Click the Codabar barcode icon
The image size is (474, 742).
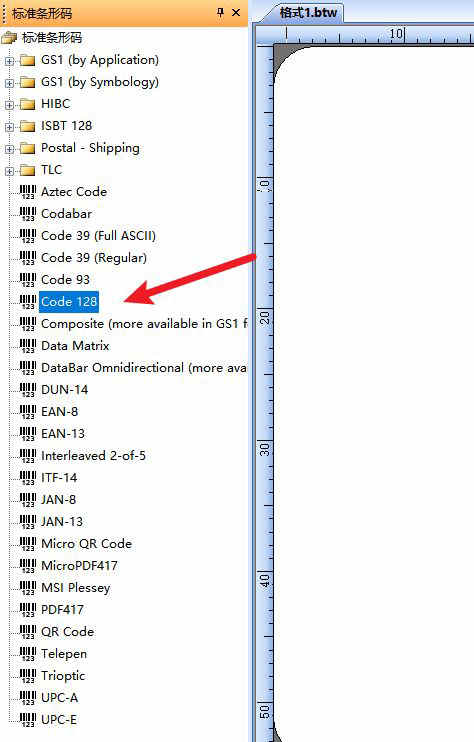(28, 214)
